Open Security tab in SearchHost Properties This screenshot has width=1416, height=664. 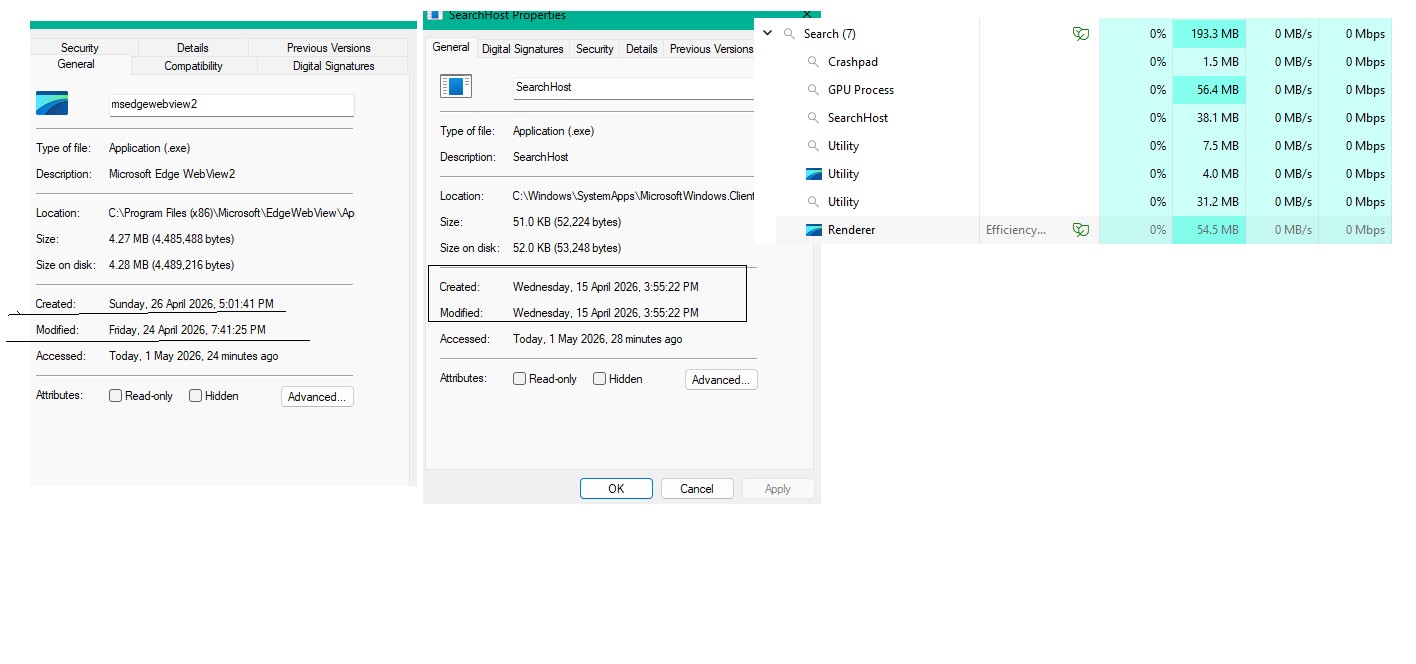pyautogui.click(x=595, y=49)
